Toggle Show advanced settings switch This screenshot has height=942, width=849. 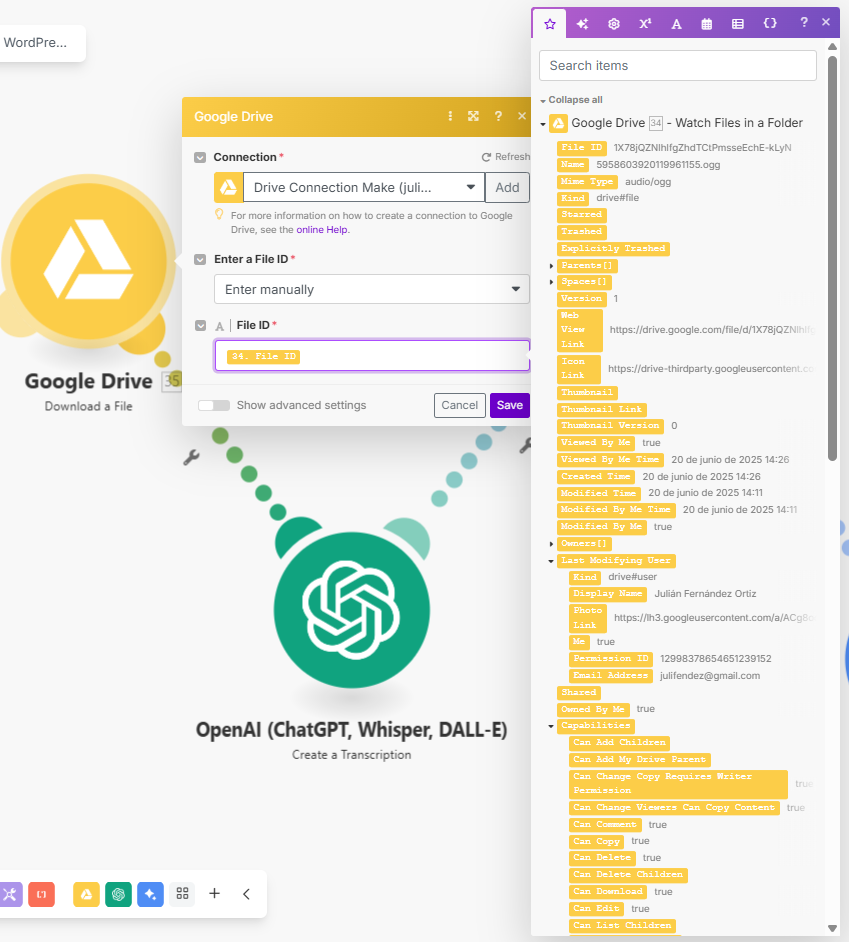[x=214, y=406]
